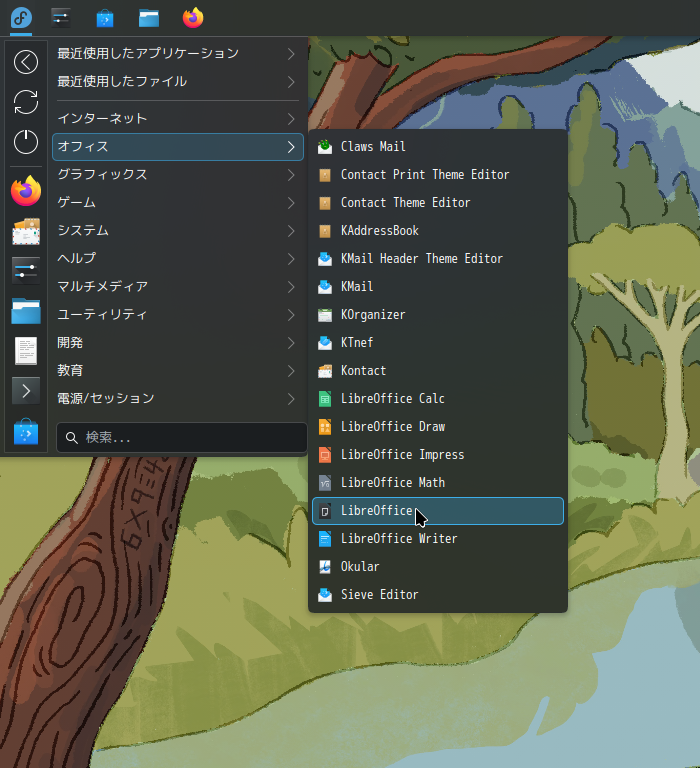Expand ヘルプ submenu arrow
The height and width of the screenshot is (768, 700).
click(x=291, y=259)
